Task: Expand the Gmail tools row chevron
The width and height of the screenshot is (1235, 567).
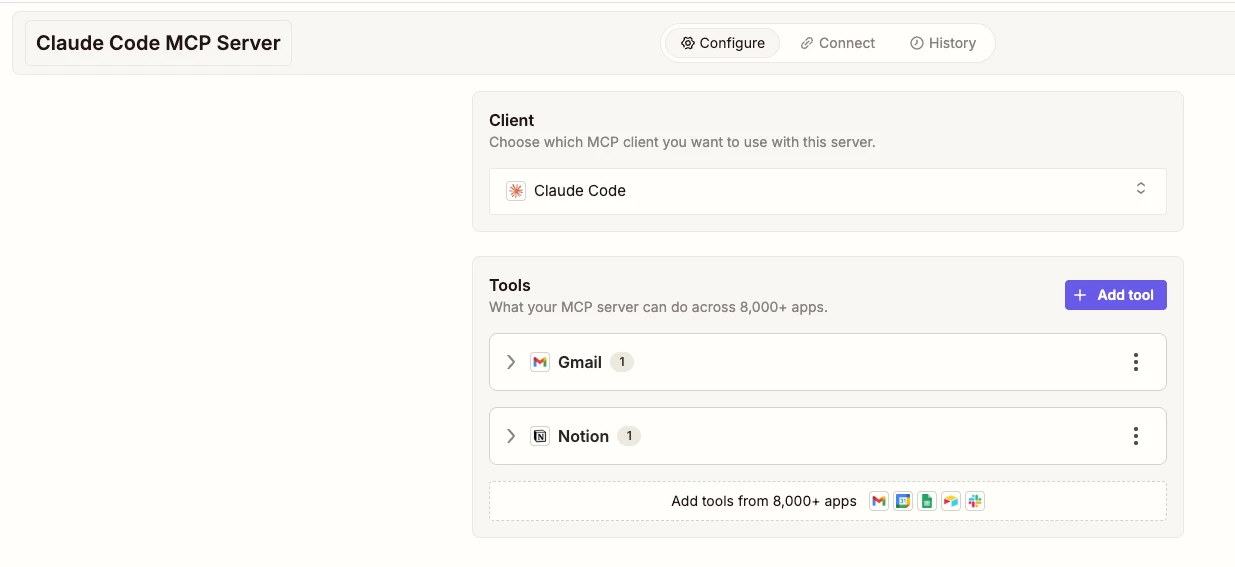Action: [511, 362]
